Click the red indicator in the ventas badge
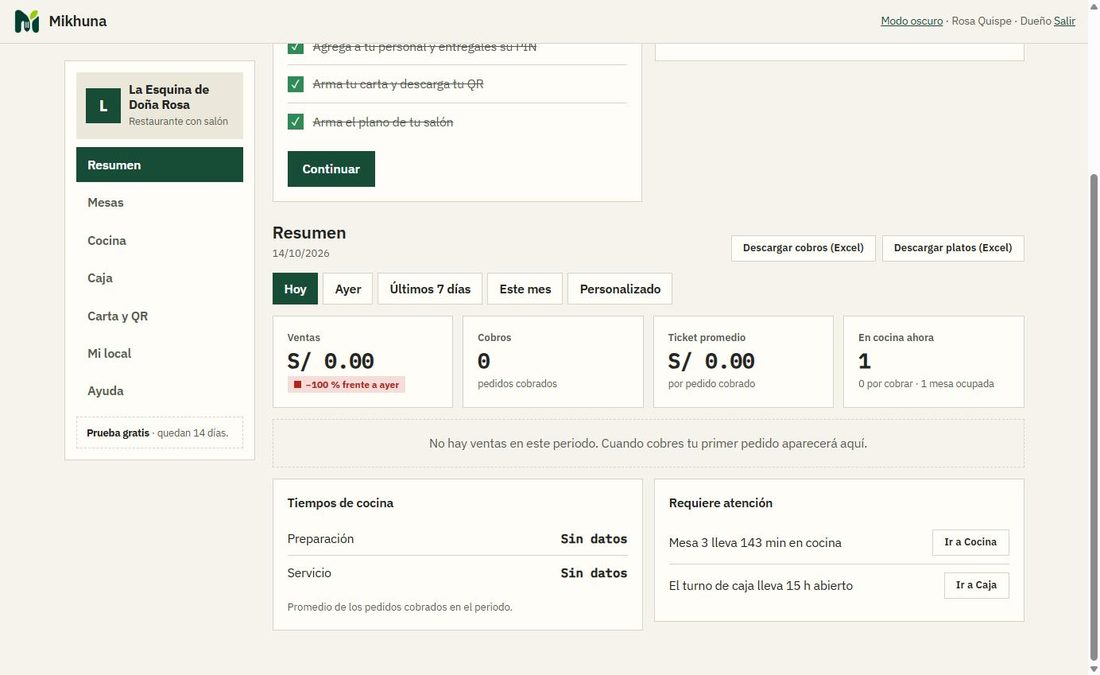The image size is (1100, 675). (x=297, y=385)
